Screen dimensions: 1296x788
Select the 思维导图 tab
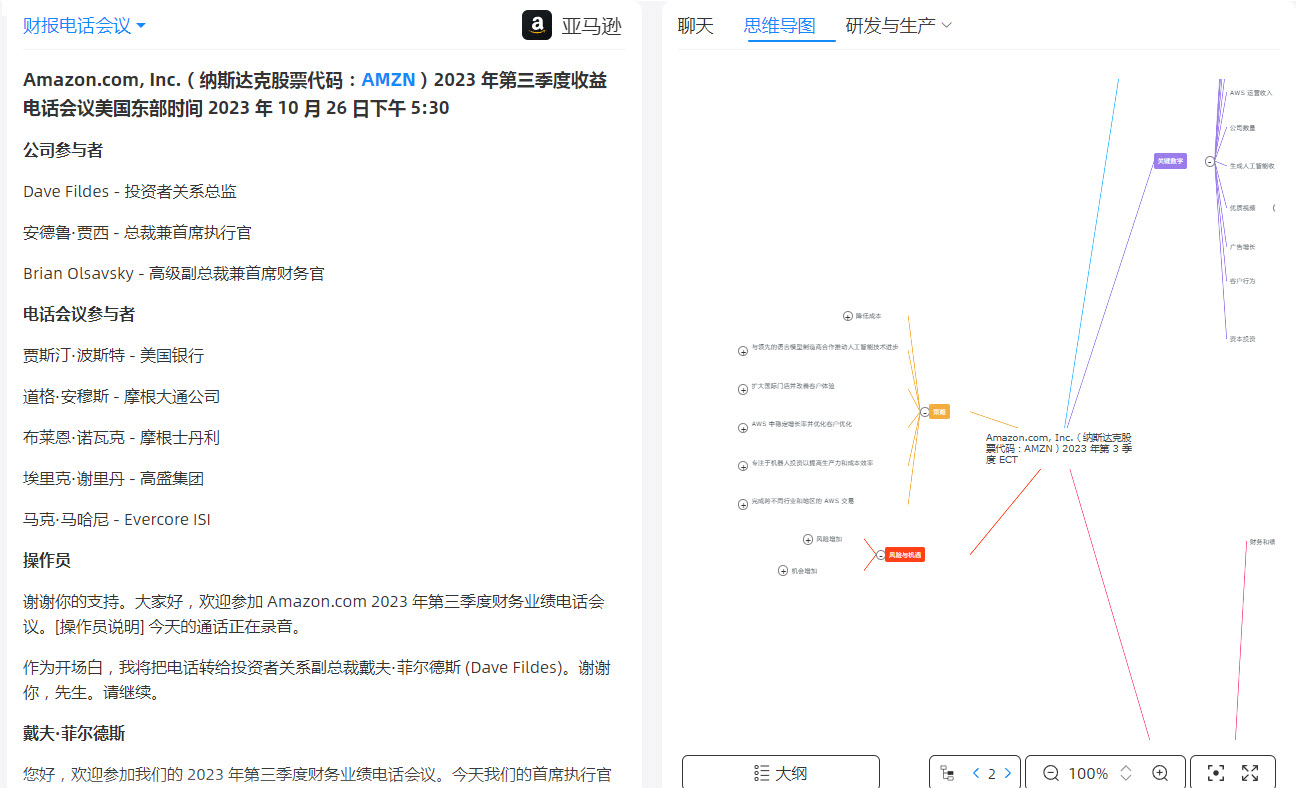(x=780, y=26)
